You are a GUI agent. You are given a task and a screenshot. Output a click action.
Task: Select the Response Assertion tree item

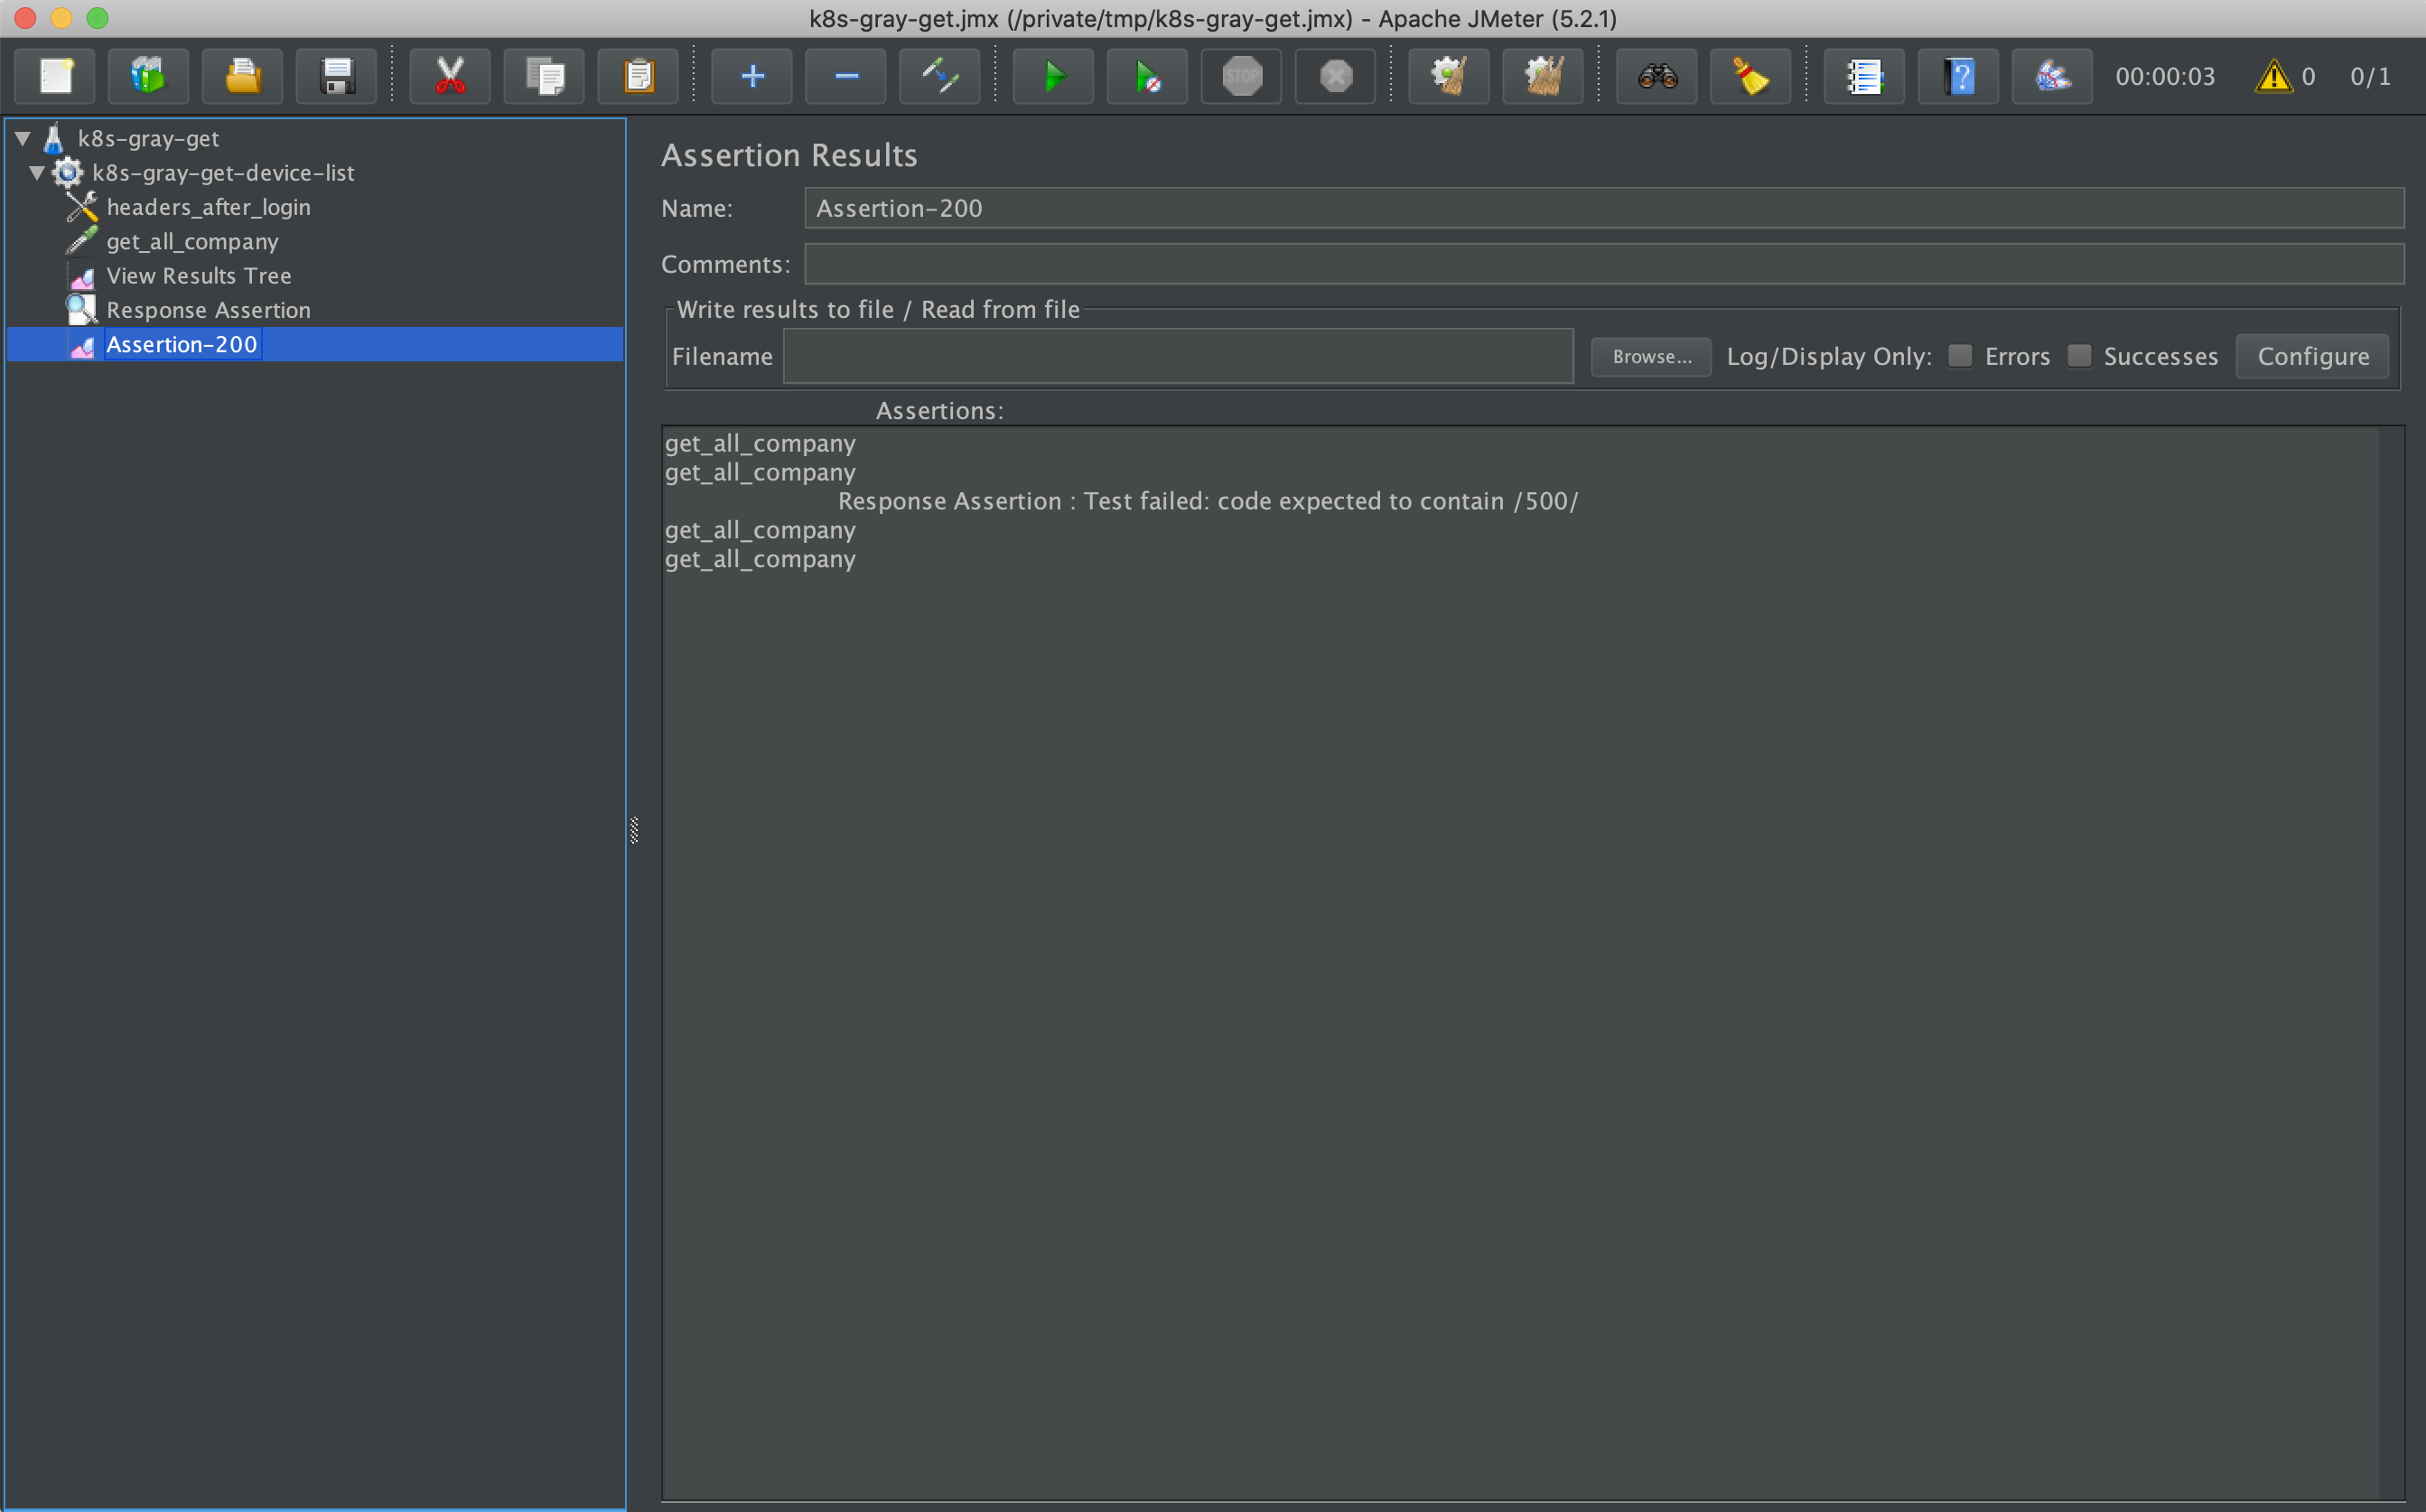pyautogui.click(x=208, y=310)
